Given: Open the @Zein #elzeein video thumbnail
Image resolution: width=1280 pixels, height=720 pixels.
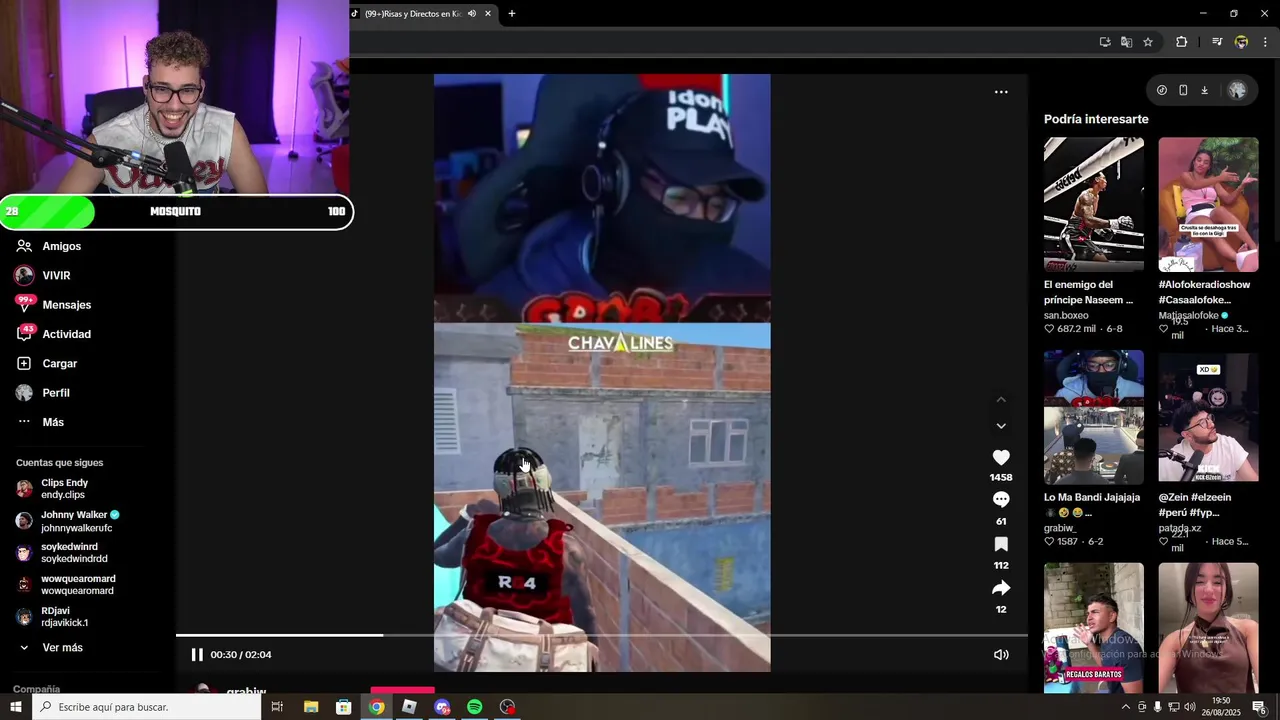Looking at the screenshot, I should tap(1208, 417).
